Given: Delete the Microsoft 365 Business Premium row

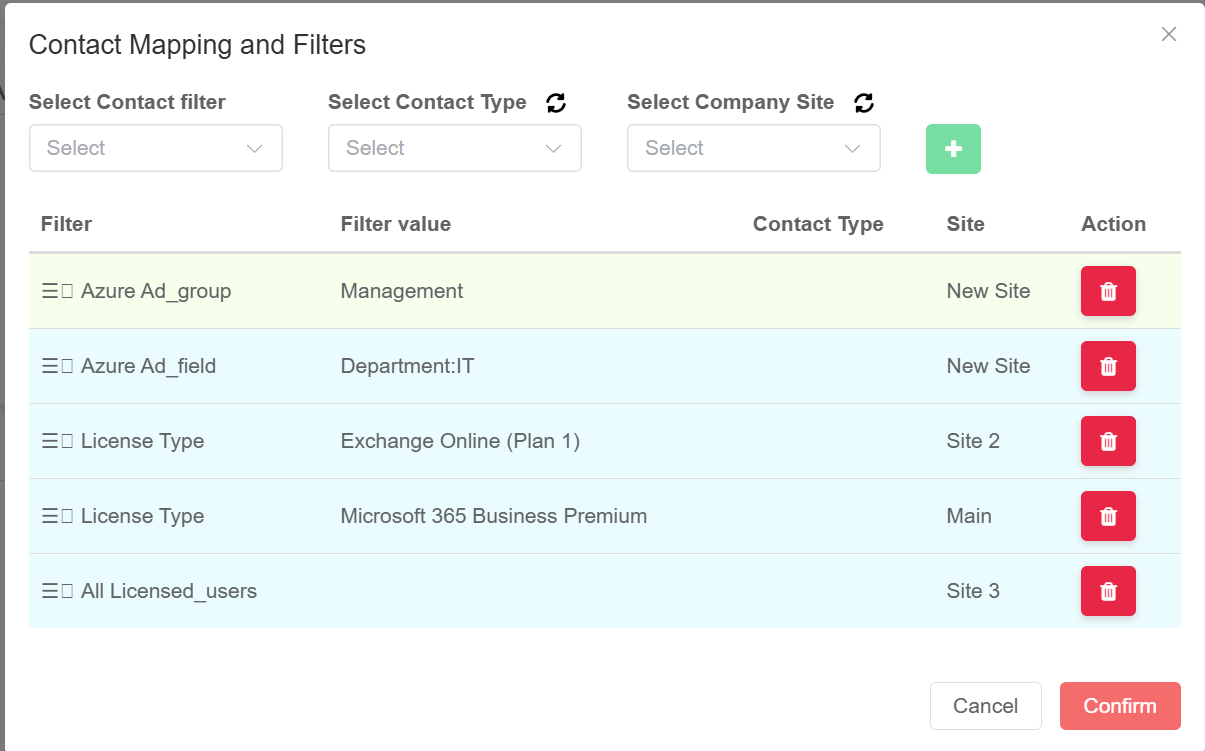Looking at the screenshot, I should point(1108,516).
